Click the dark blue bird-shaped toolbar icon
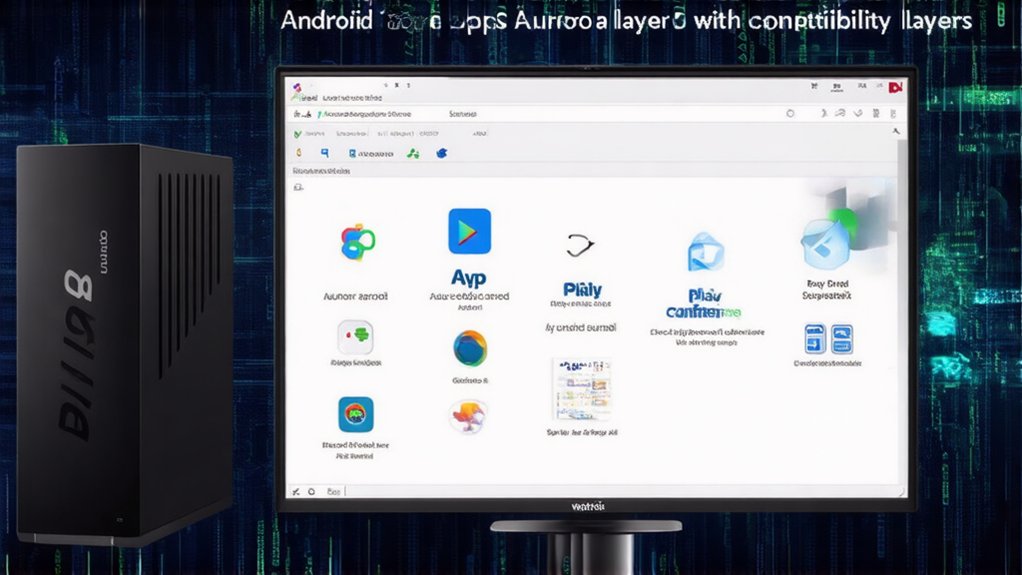Image resolution: width=1022 pixels, height=575 pixels. click(441, 153)
